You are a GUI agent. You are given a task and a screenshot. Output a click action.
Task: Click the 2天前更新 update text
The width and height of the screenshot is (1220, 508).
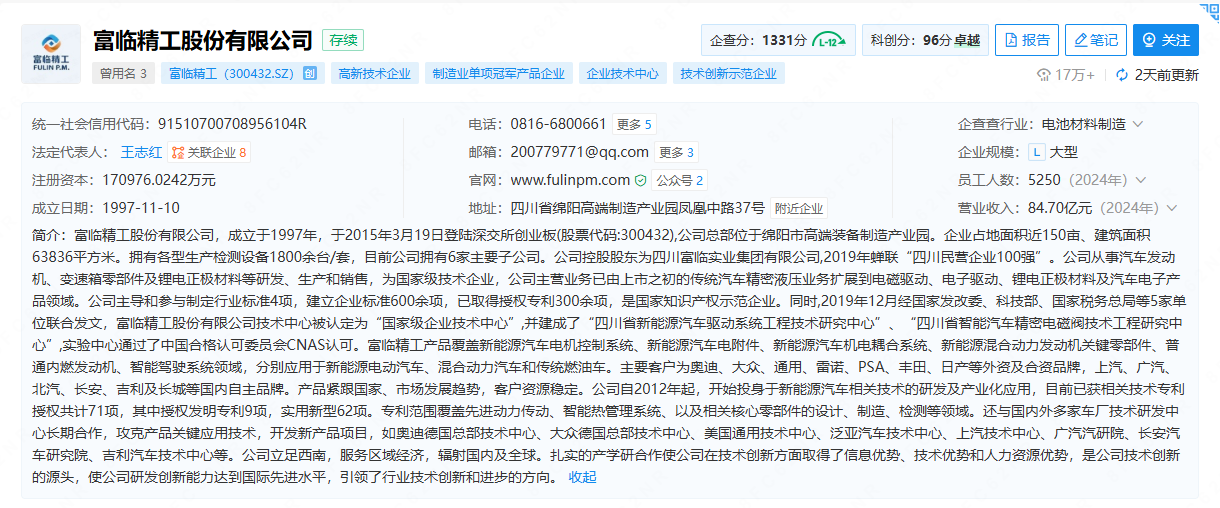click(x=1166, y=74)
